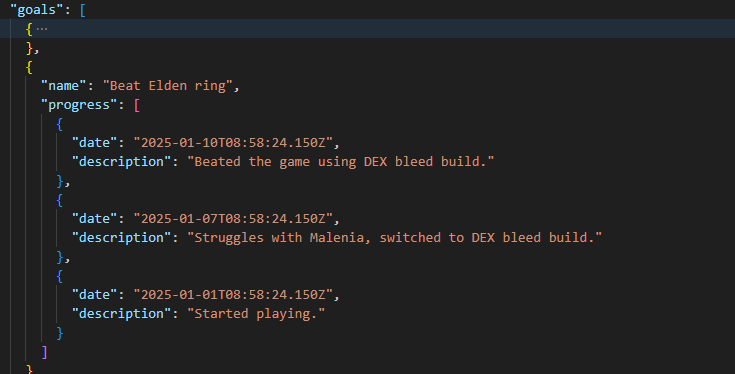Click the date value 2025-01-01T08:58:24.150Z
This screenshot has width=735, height=374.
click(233, 294)
